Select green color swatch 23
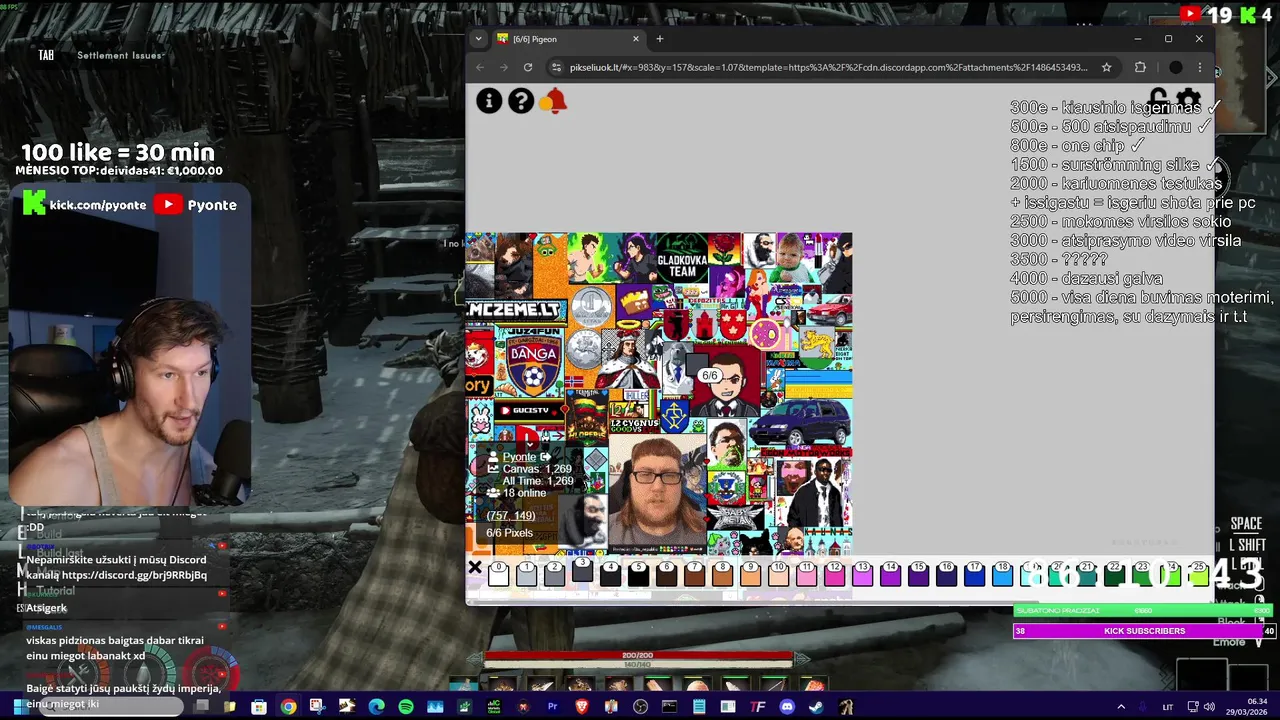This screenshot has width=1280, height=720. point(1142,573)
